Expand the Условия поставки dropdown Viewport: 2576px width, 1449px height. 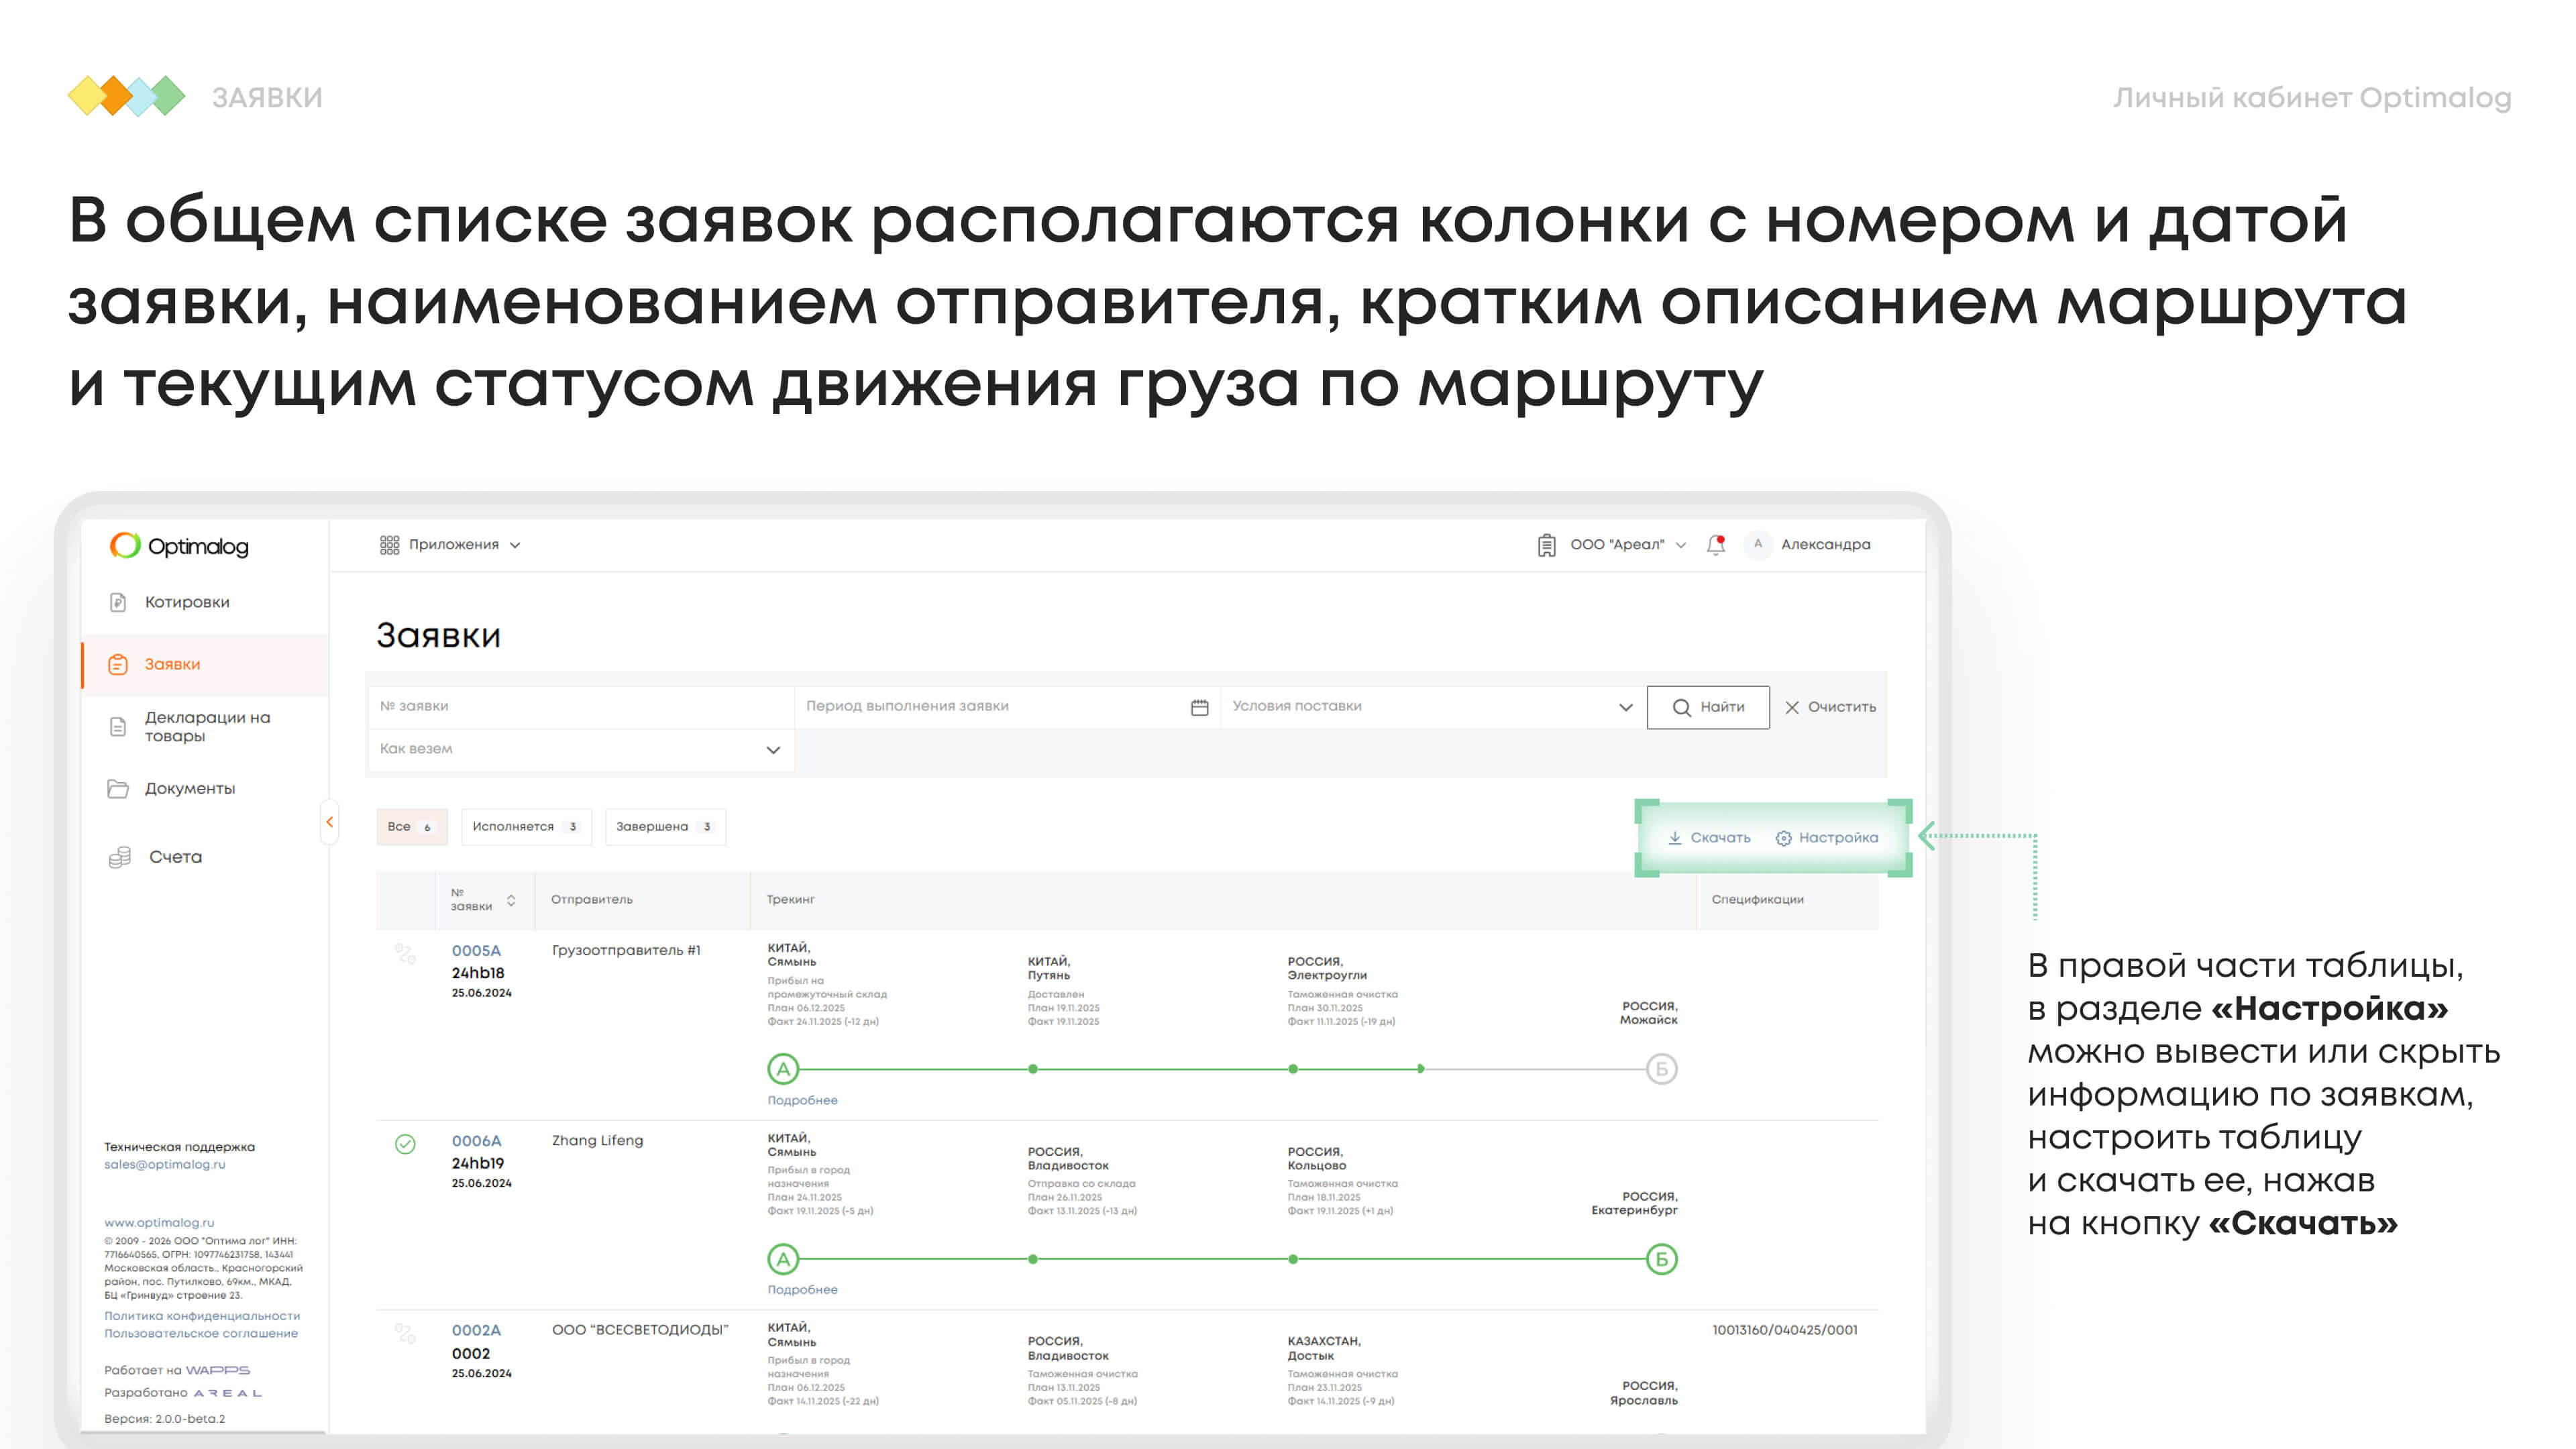1625,707
